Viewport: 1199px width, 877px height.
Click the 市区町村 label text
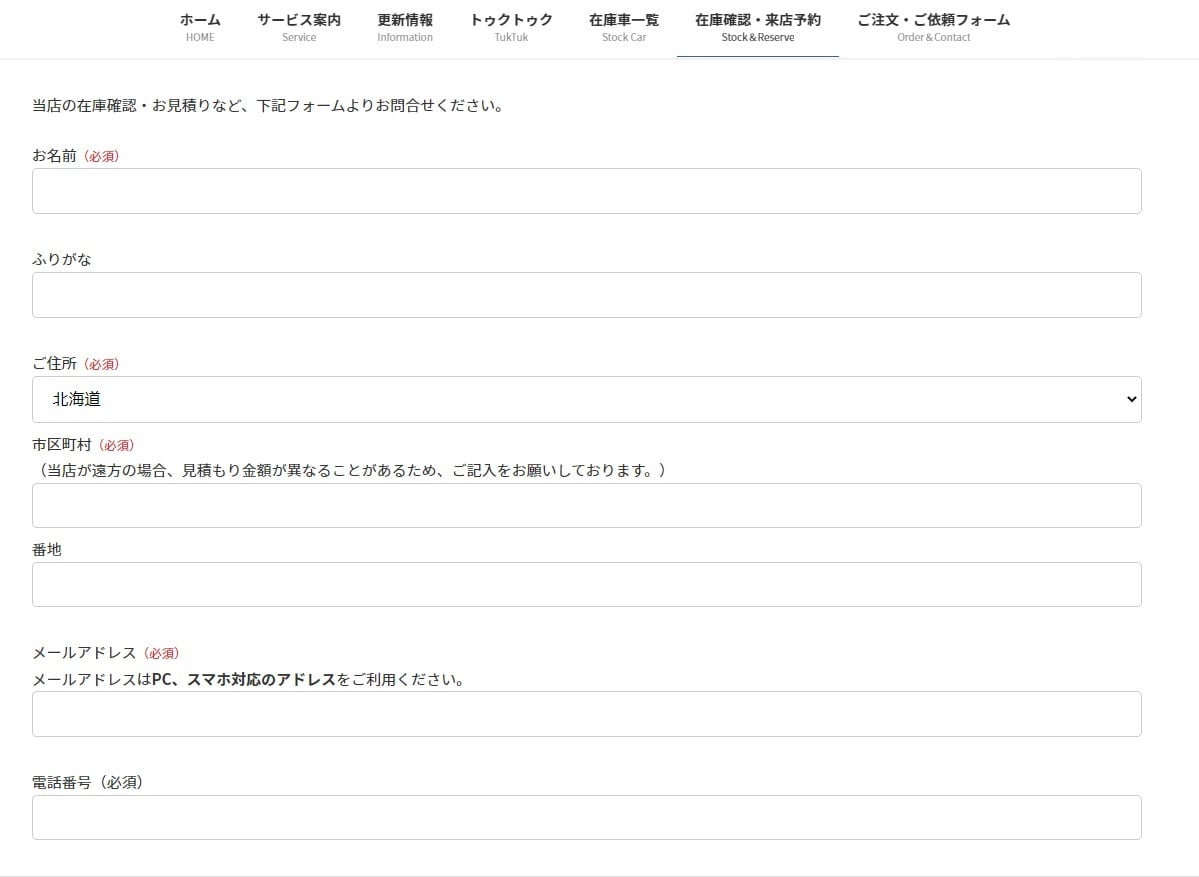point(62,445)
